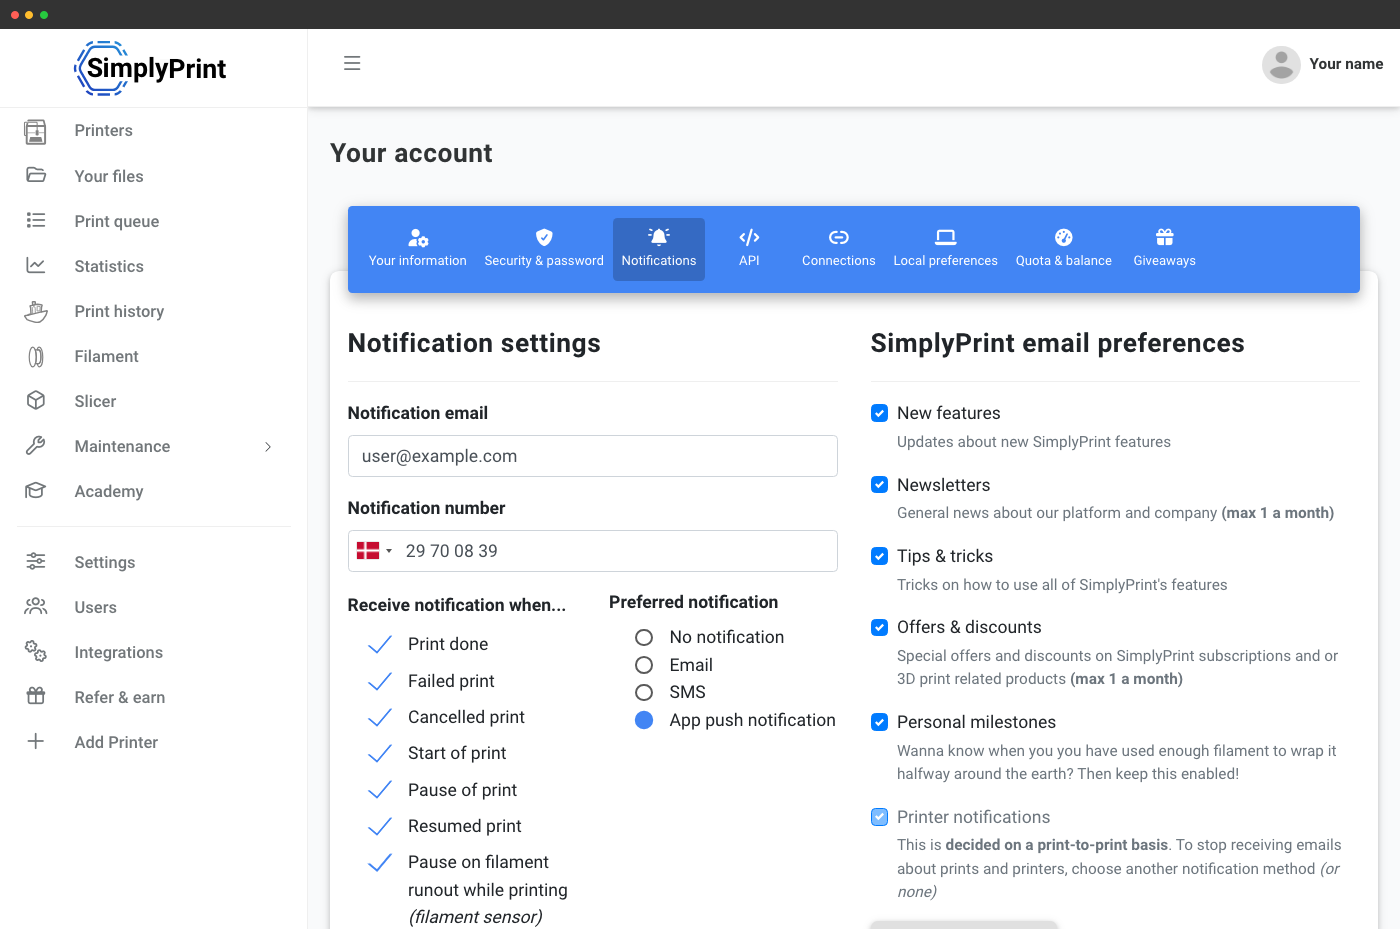Screen dimensions: 1400x929
Task: Click the Statistics chart icon
Action: point(36,265)
